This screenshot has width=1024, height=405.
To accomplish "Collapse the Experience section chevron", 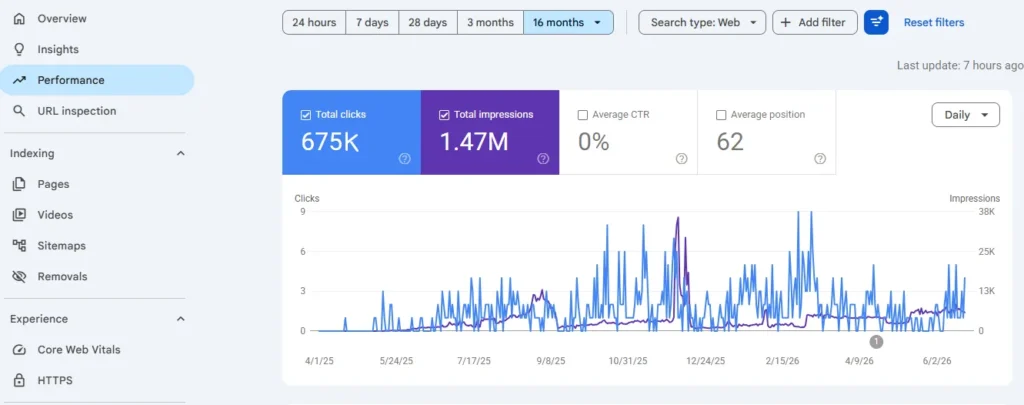I will [181, 319].
